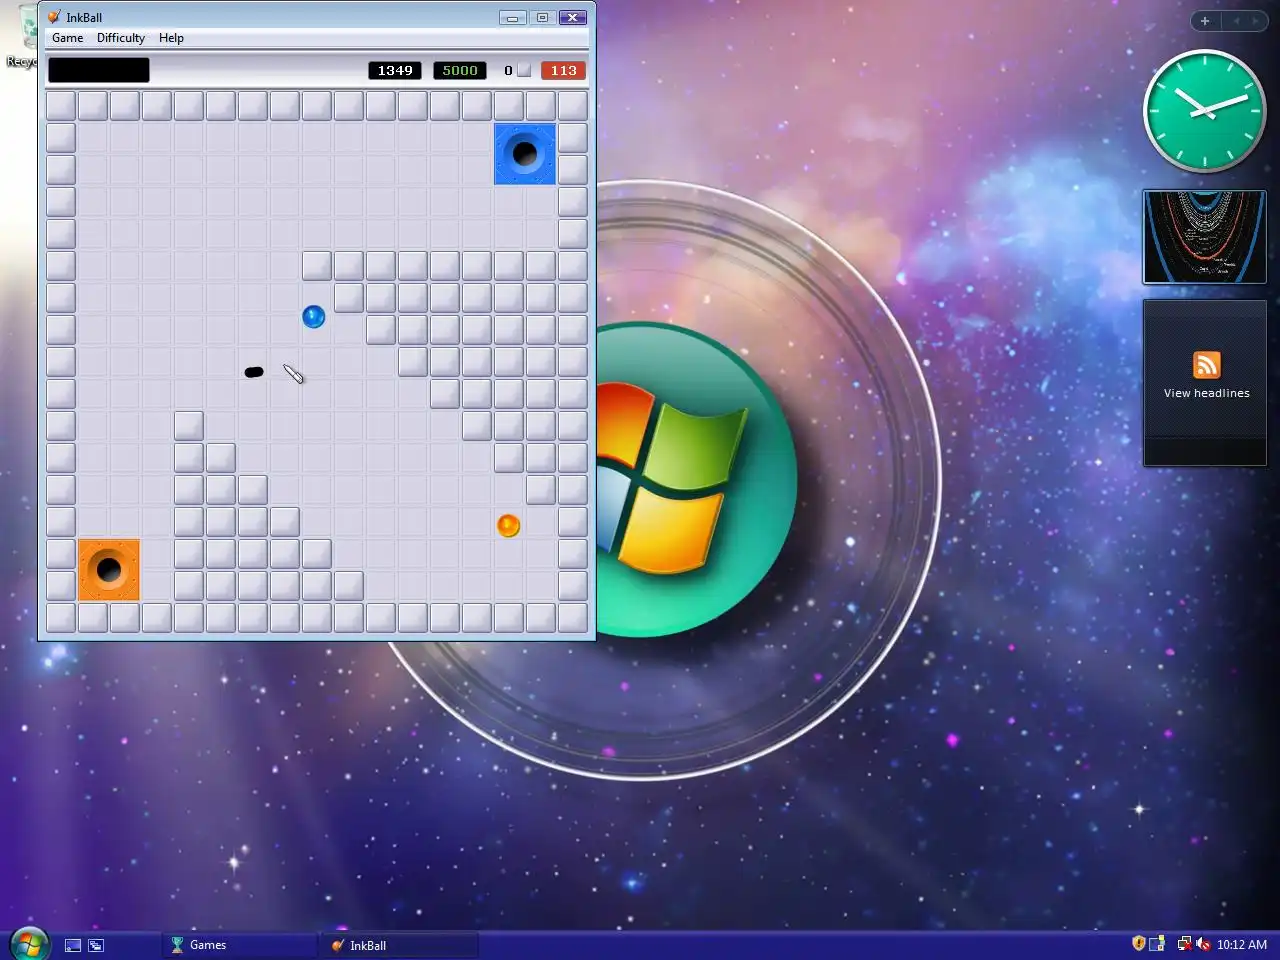Click the muted volume tray icon
Image resolution: width=1280 pixels, height=960 pixels.
pos(1203,944)
